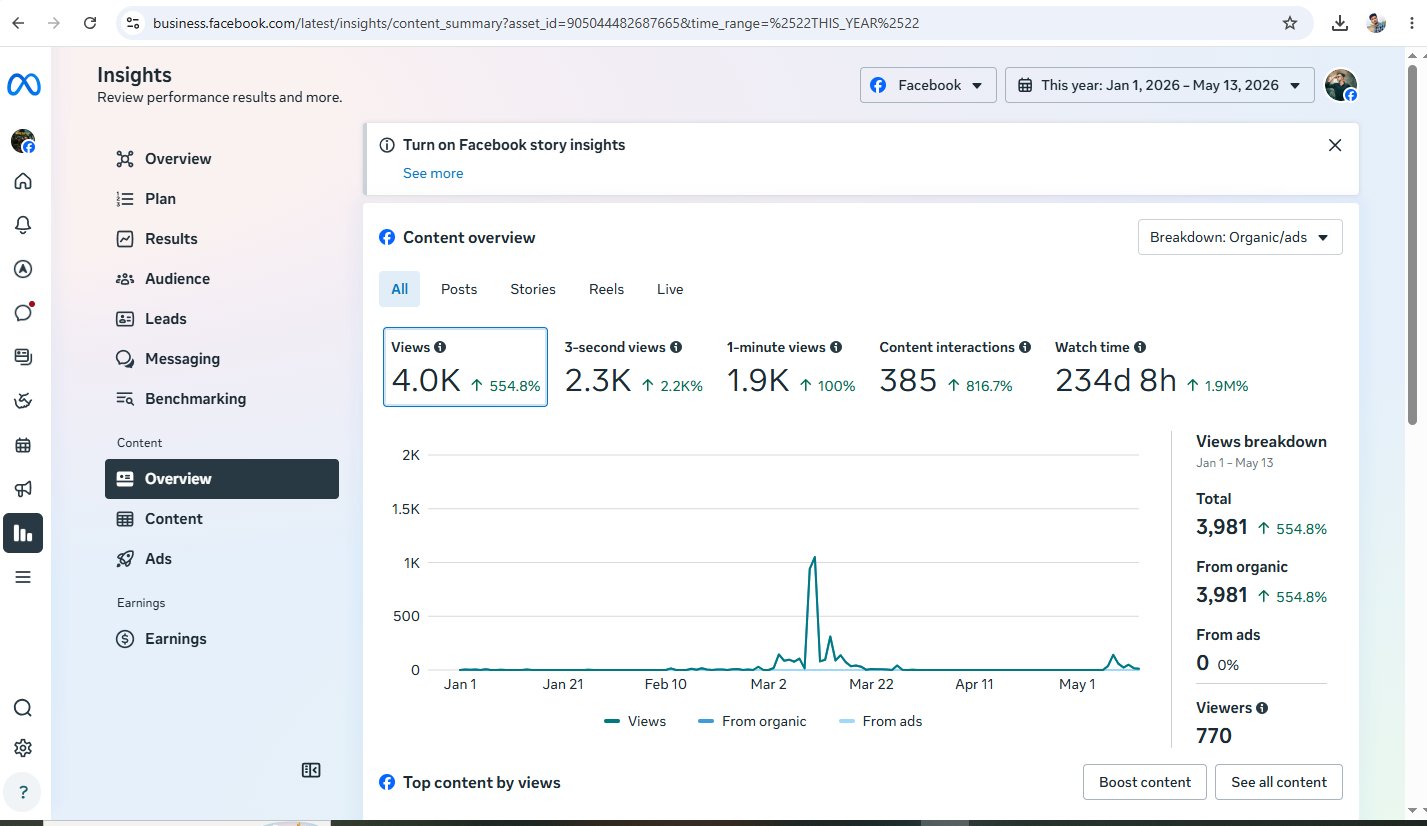The height and width of the screenshot is (826, 1427).
Task: Expand the Breakdown: Organic/ads dropdown
Action: 1240,237
